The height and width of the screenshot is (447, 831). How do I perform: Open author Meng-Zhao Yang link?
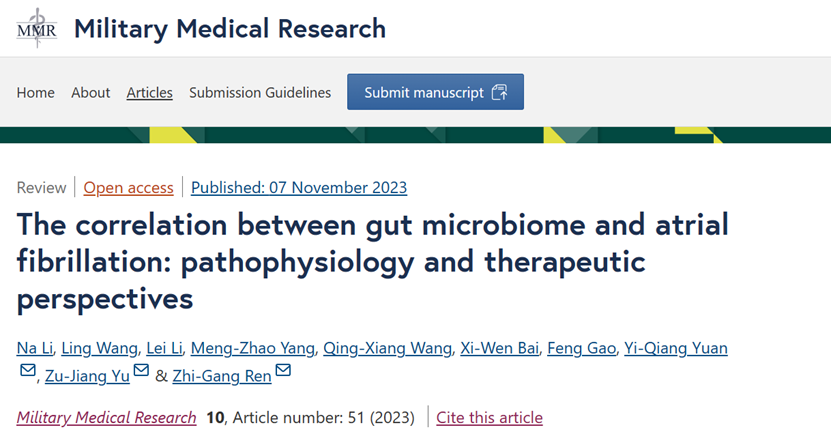point(253,348)
